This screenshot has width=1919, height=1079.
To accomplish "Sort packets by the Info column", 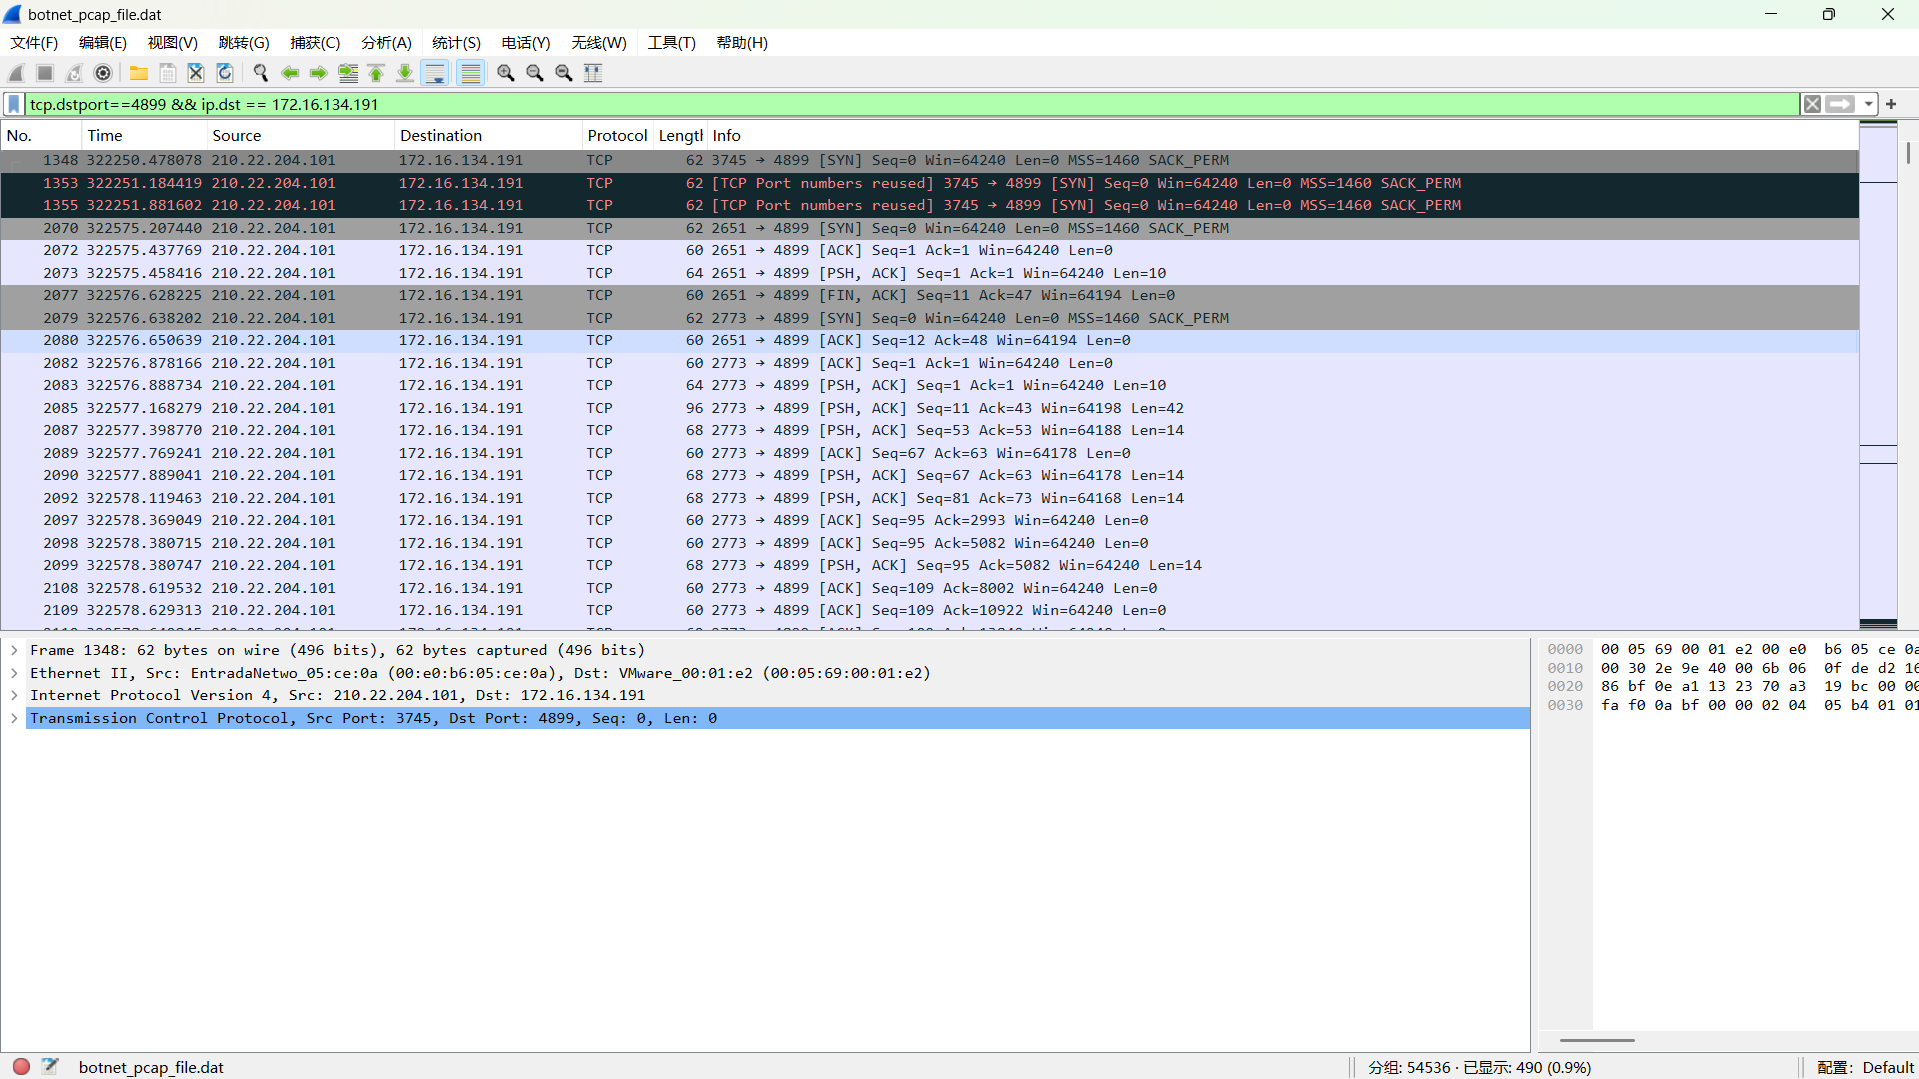I will click(1282, 136).
